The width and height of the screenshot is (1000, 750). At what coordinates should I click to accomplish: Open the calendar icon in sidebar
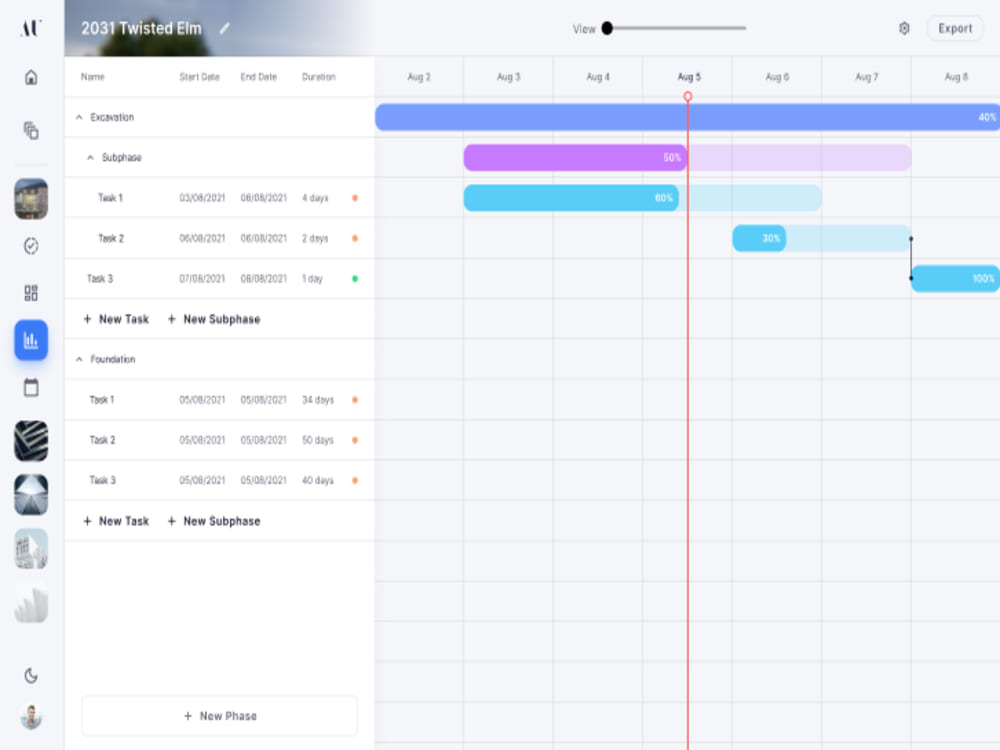pyautogui.click(x=31, y=387)
